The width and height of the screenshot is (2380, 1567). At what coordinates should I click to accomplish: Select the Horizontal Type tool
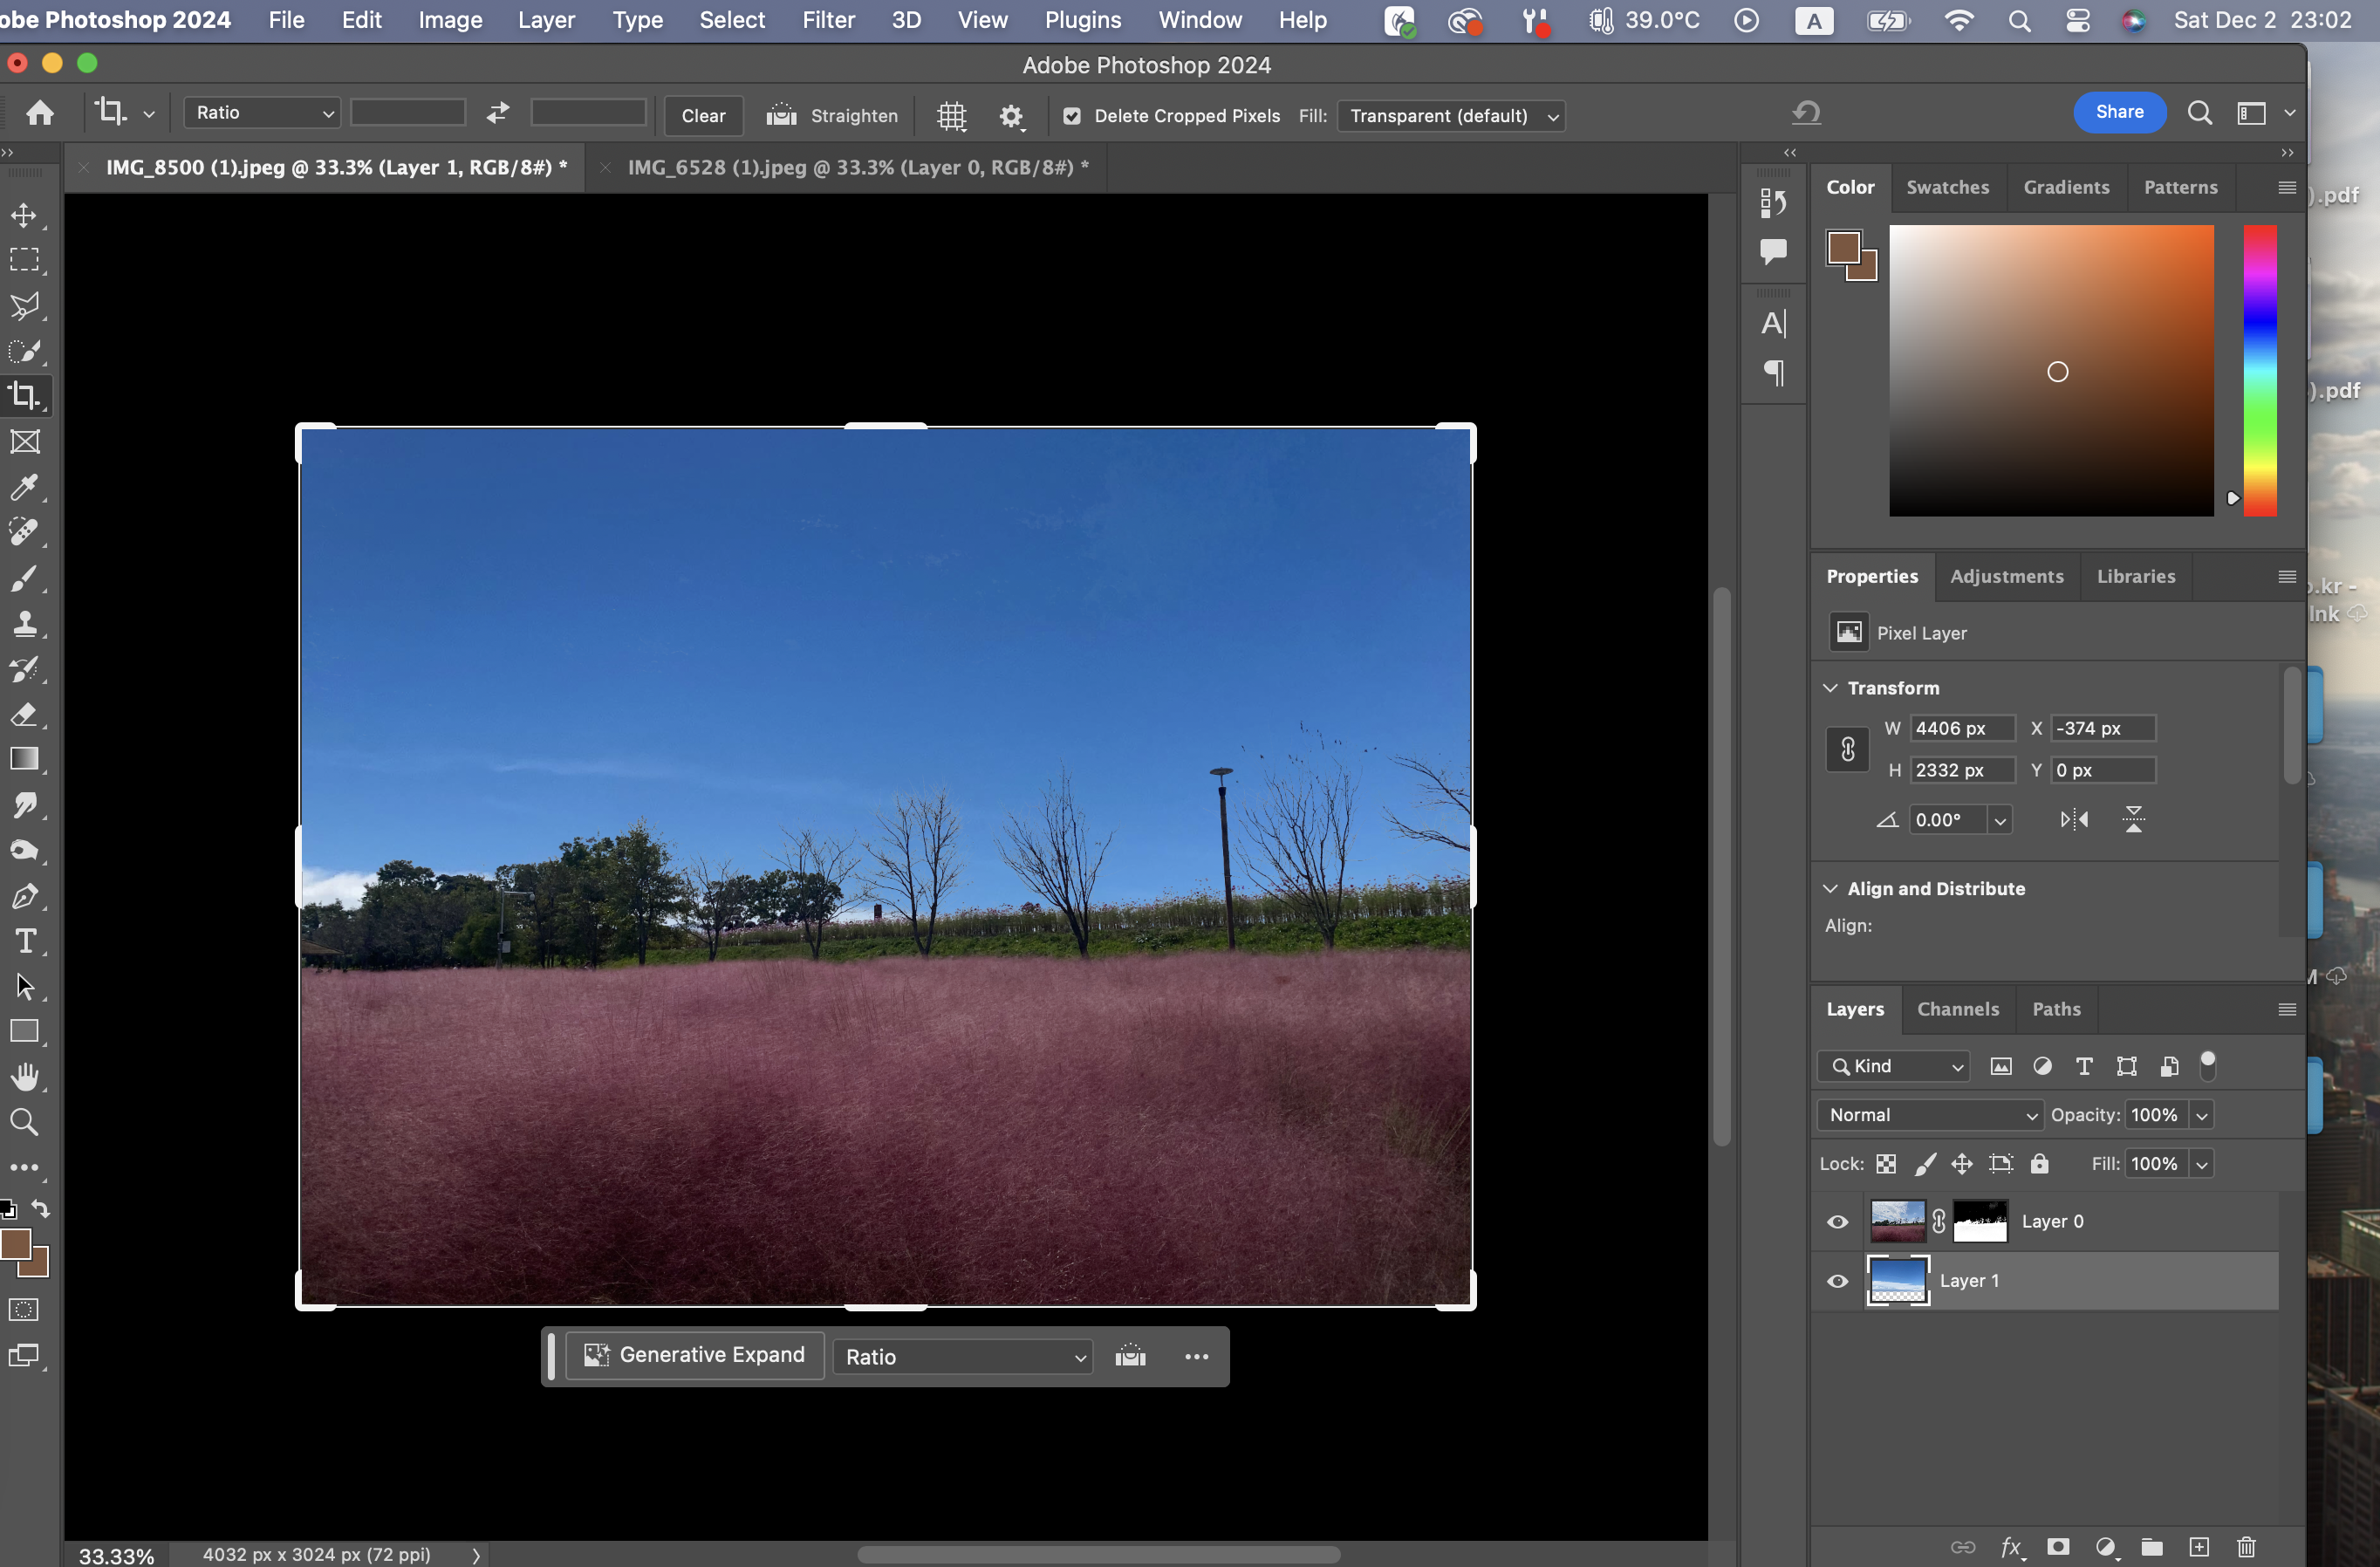pyautogui.click(x=24, y=941)
